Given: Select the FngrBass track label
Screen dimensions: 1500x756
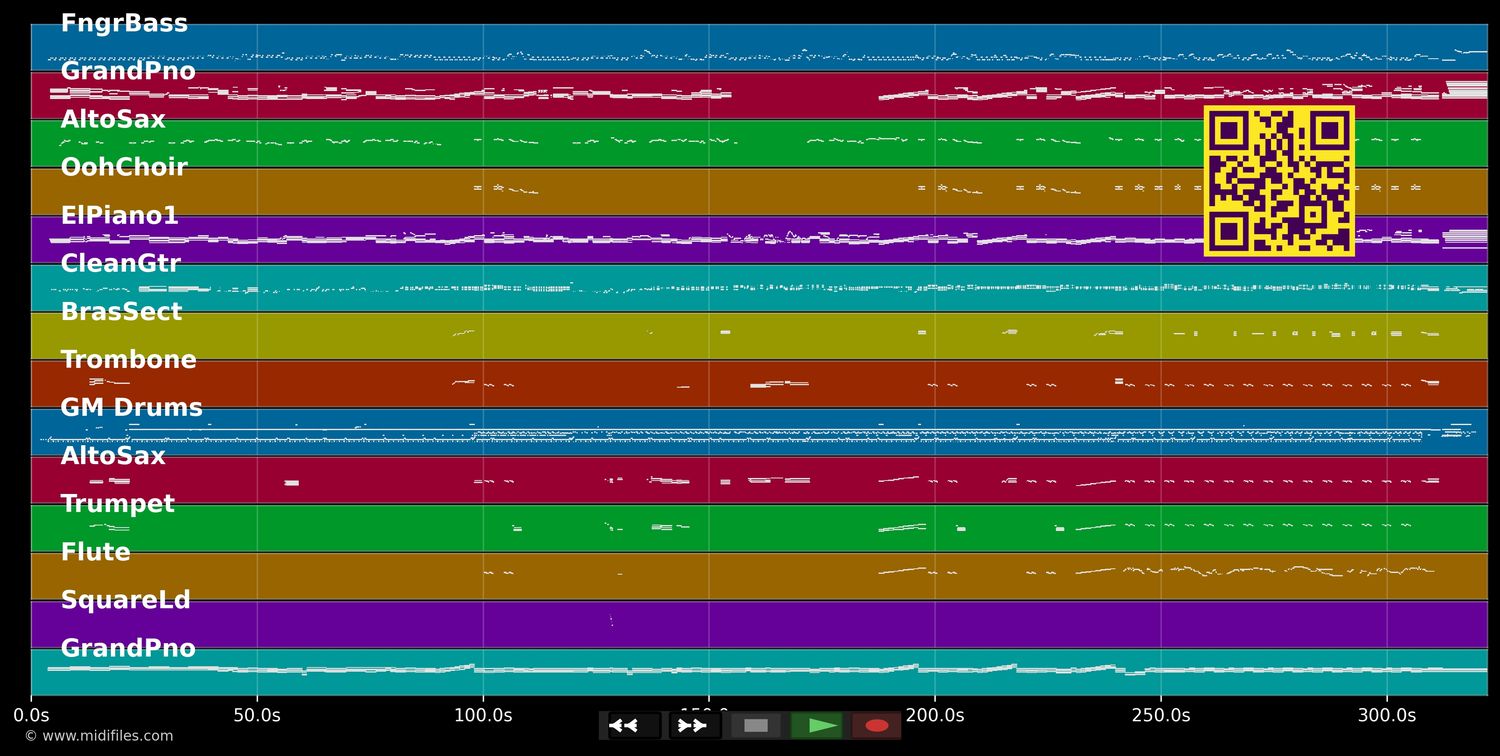Looking at the screenshot, I should [x=124, y=24].
